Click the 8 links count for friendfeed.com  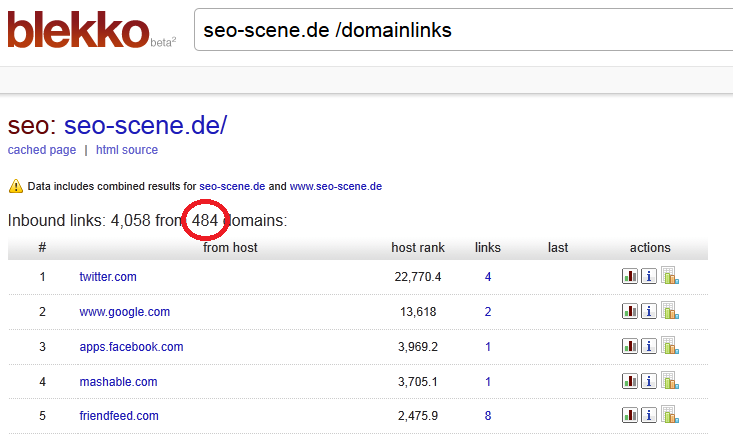[488, 416]
